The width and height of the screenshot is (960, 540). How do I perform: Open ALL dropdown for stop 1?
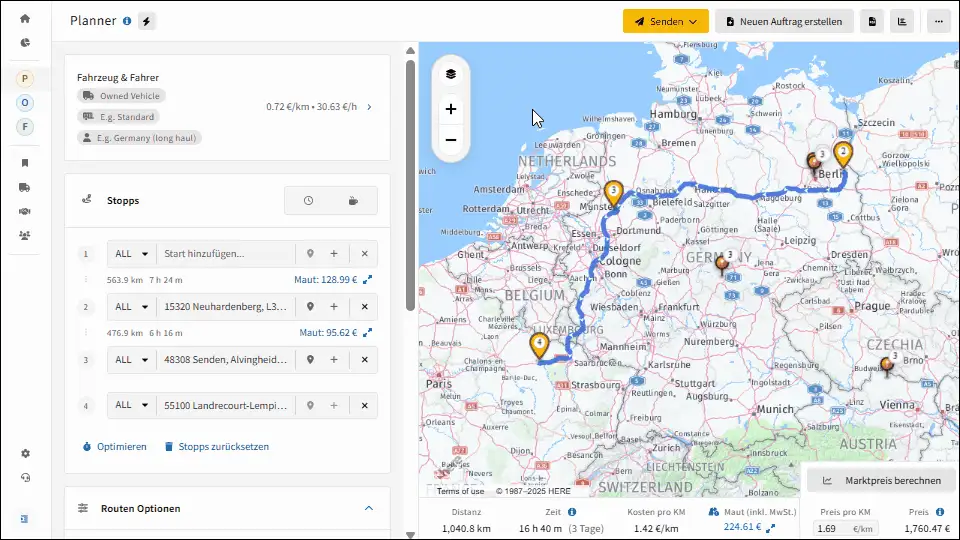[x=132, y=253]
